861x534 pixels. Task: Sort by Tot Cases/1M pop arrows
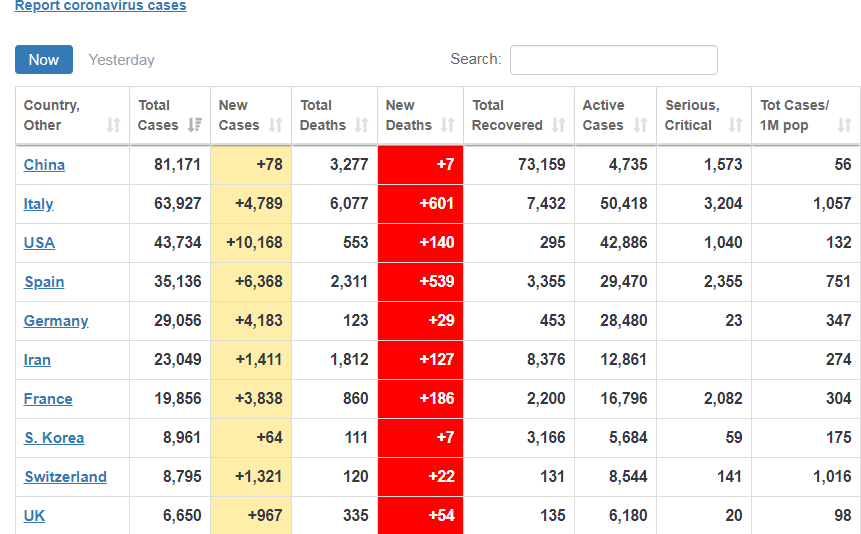[x=847, y=125]
